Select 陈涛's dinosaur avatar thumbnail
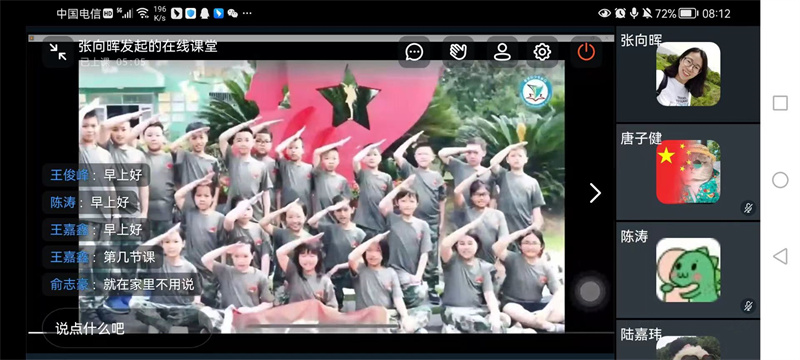This screenshot has width=800, height=360. [x=688, y=270]
